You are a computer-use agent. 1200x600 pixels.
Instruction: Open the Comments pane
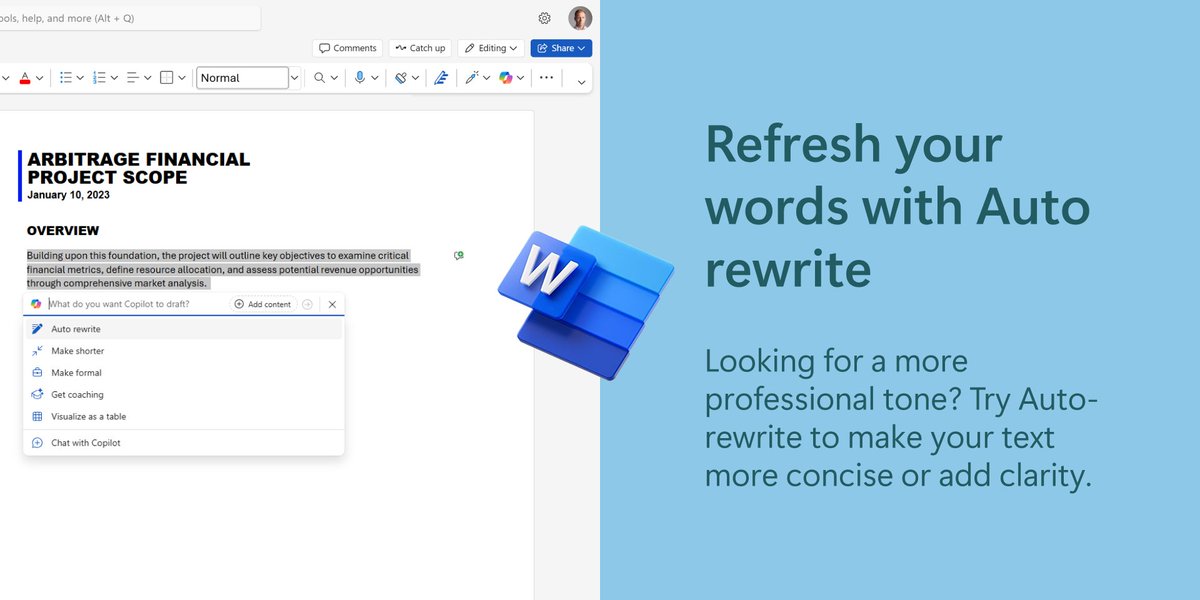[347, 48]
